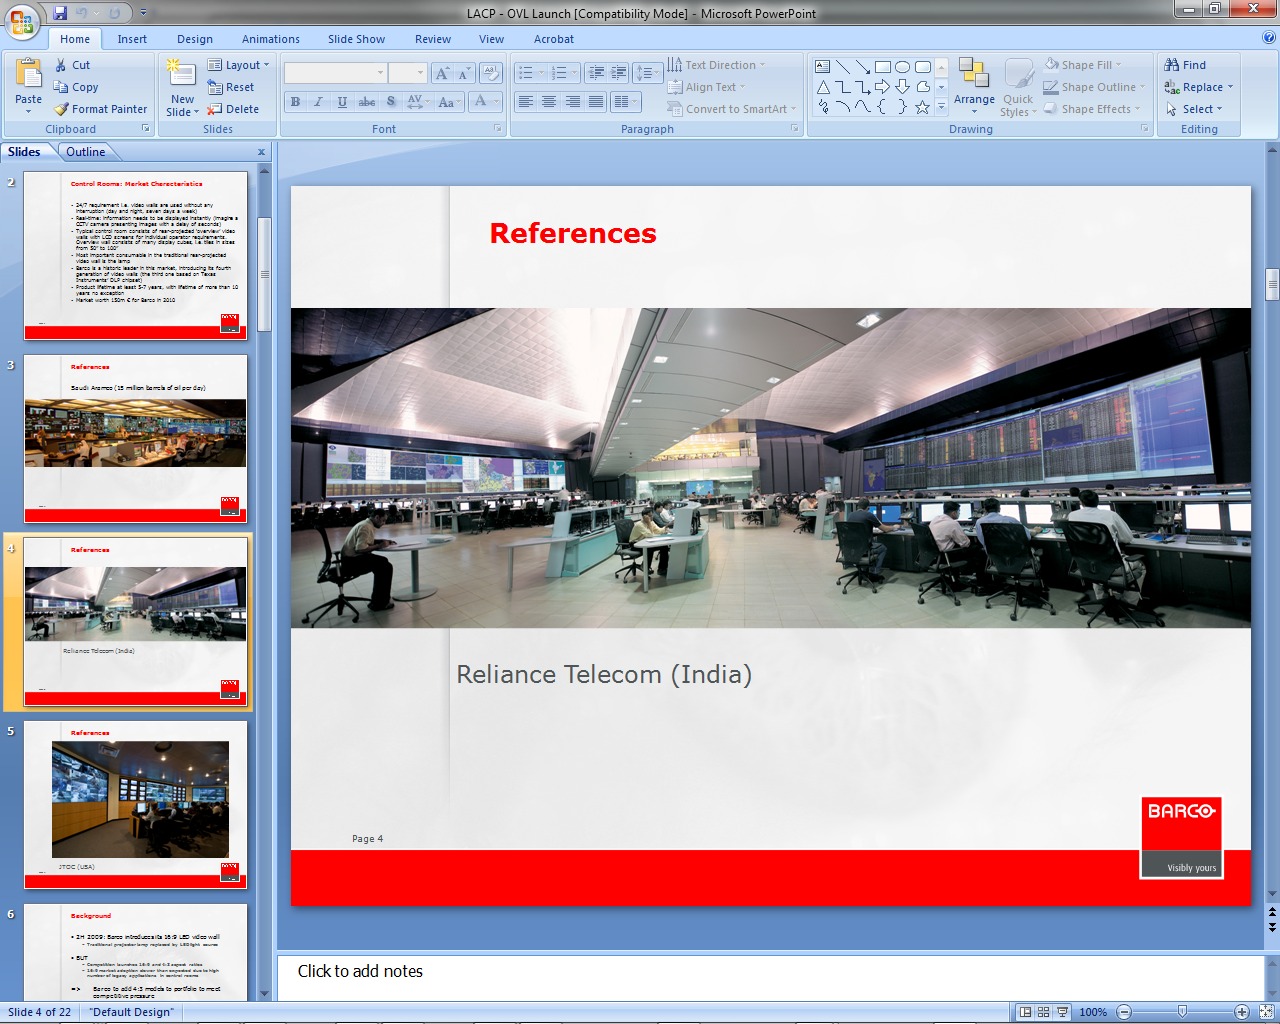Click the Paste icon in Clipboard group
The height and width of the screenshot is (1024, 1280).
28,74
